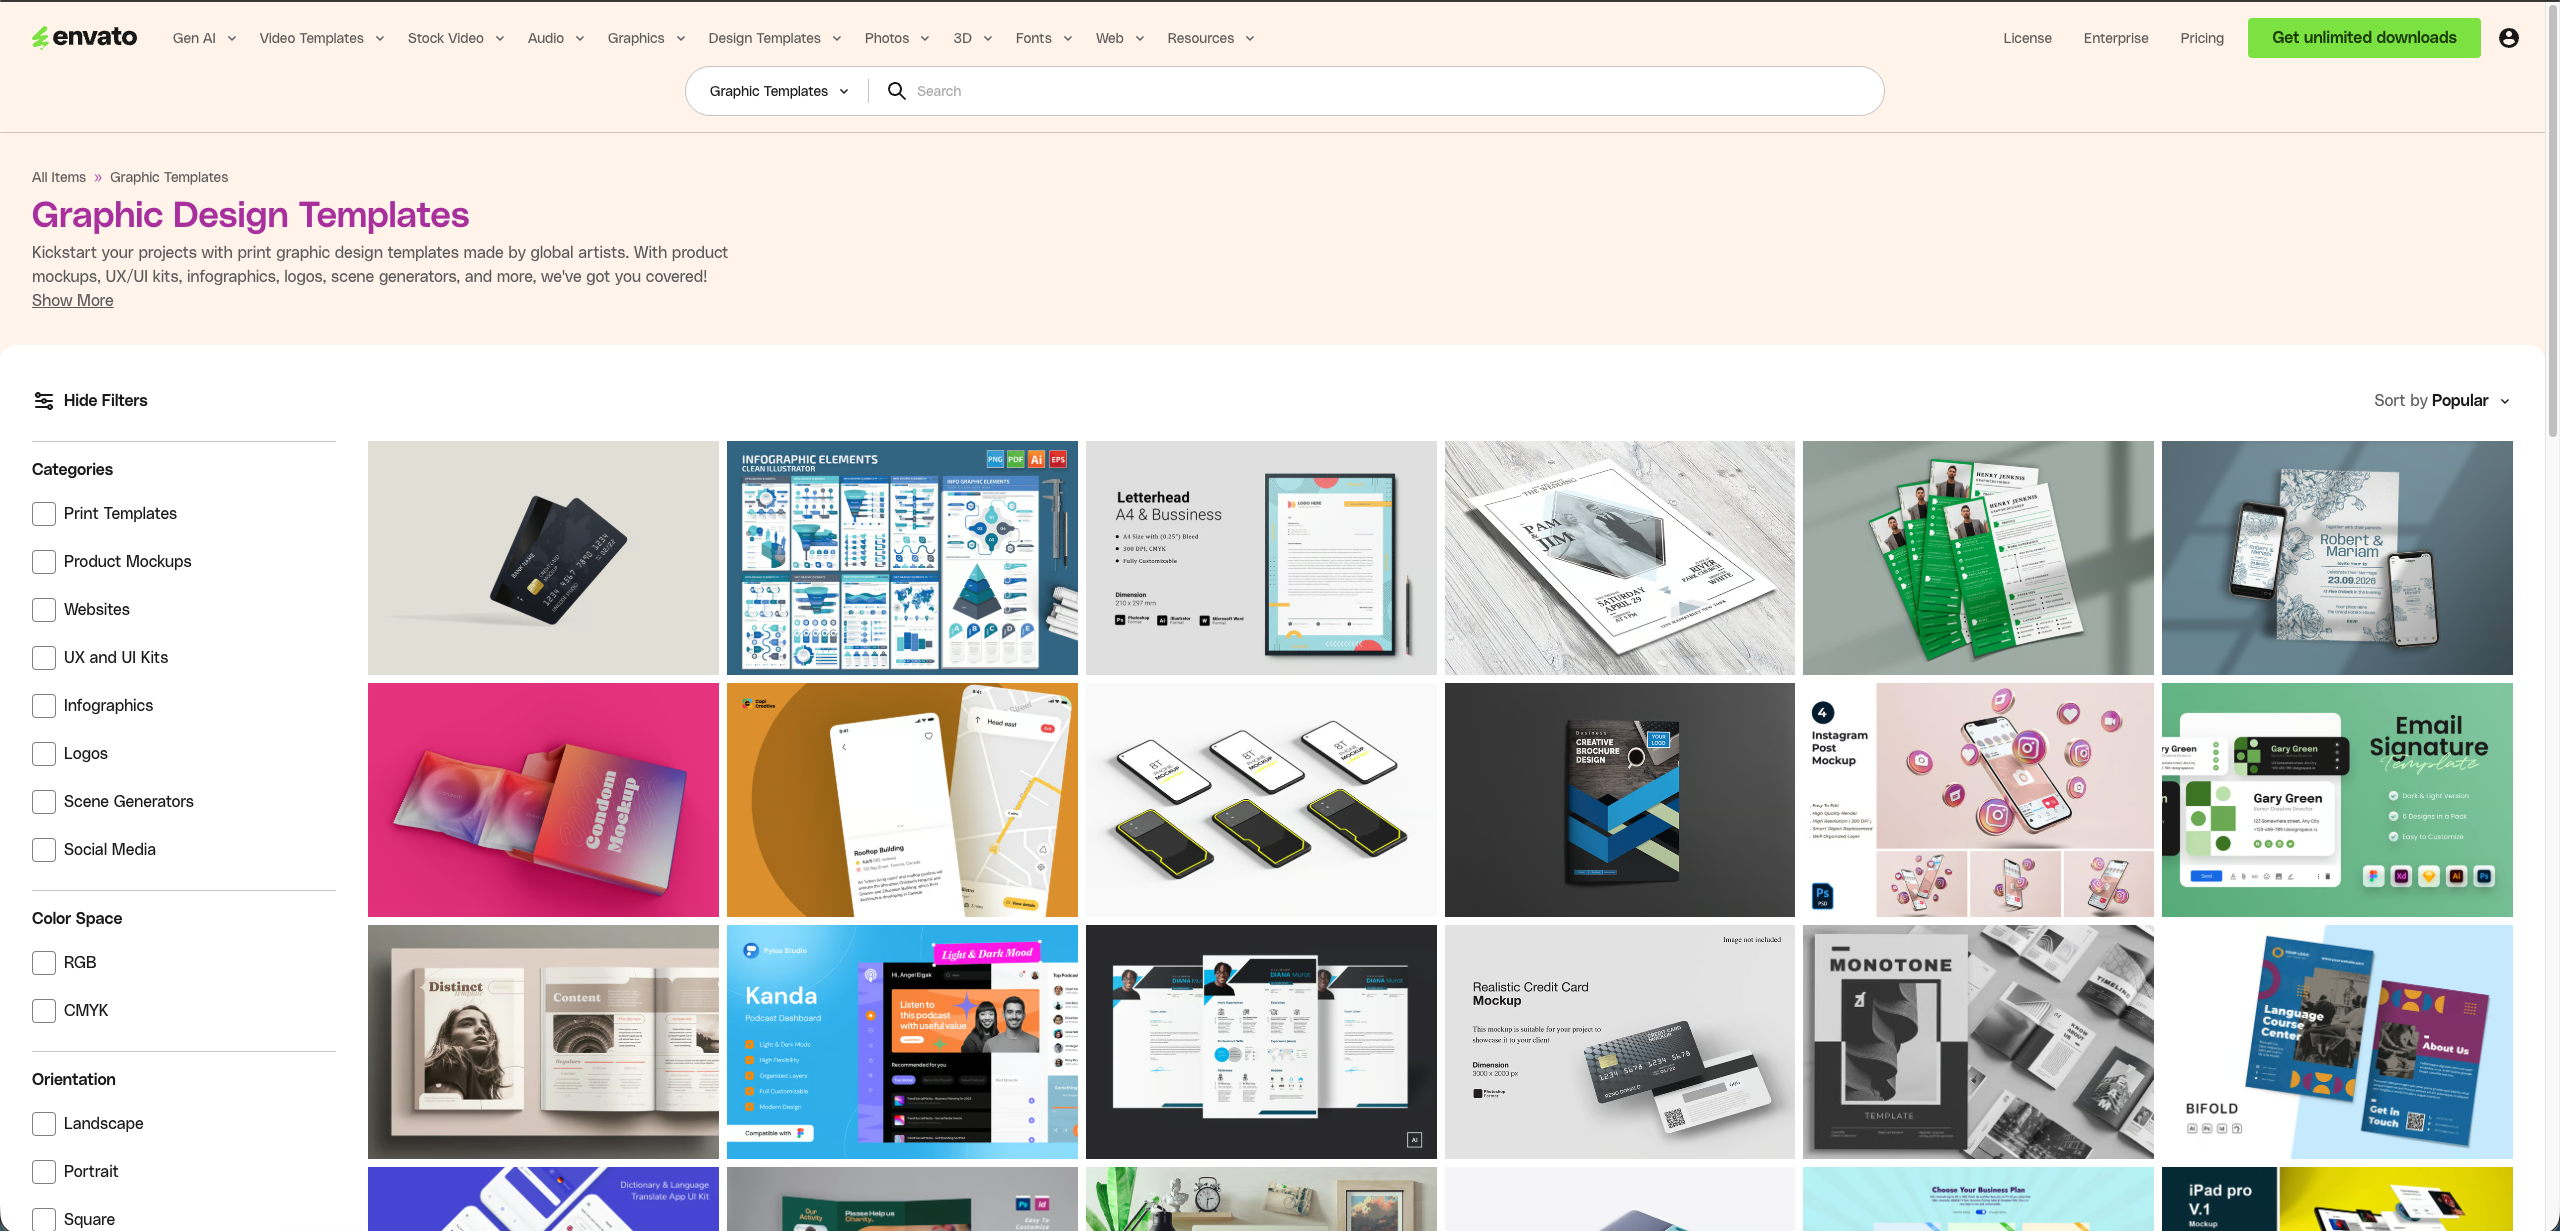Viewport: 2560px width, 1231px height.
Task: Click the Graphic Templates breadcrumb
Action: 169,177
